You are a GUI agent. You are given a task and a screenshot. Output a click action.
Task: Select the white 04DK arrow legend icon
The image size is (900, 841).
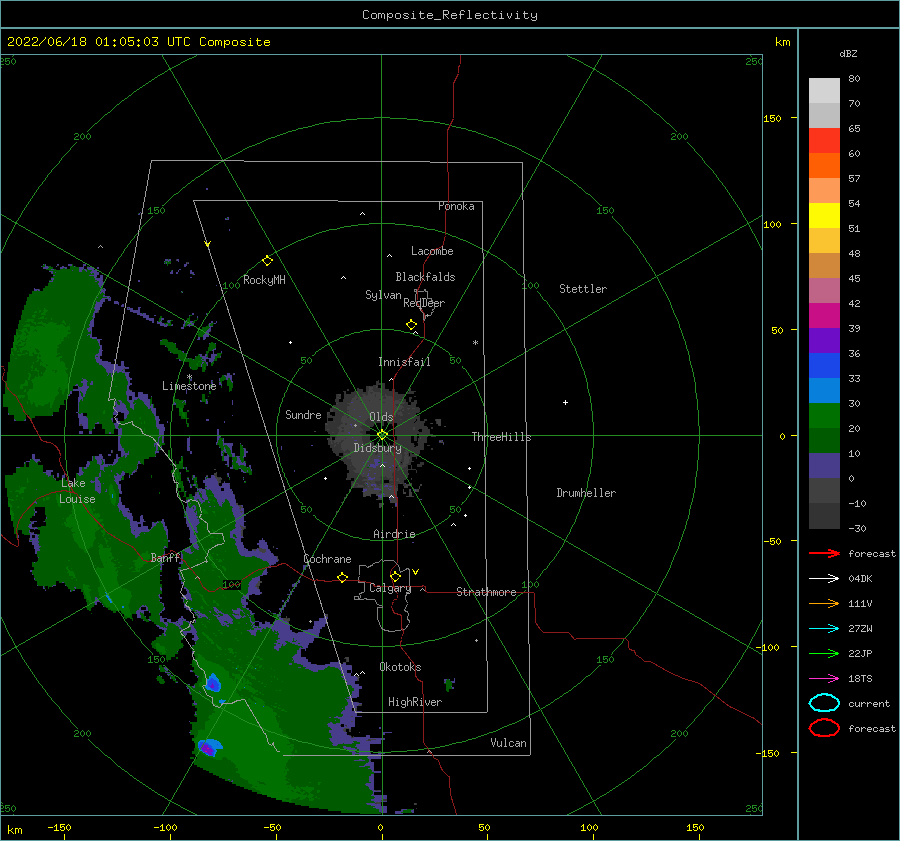pyautogui.click(x=824, y=579)
